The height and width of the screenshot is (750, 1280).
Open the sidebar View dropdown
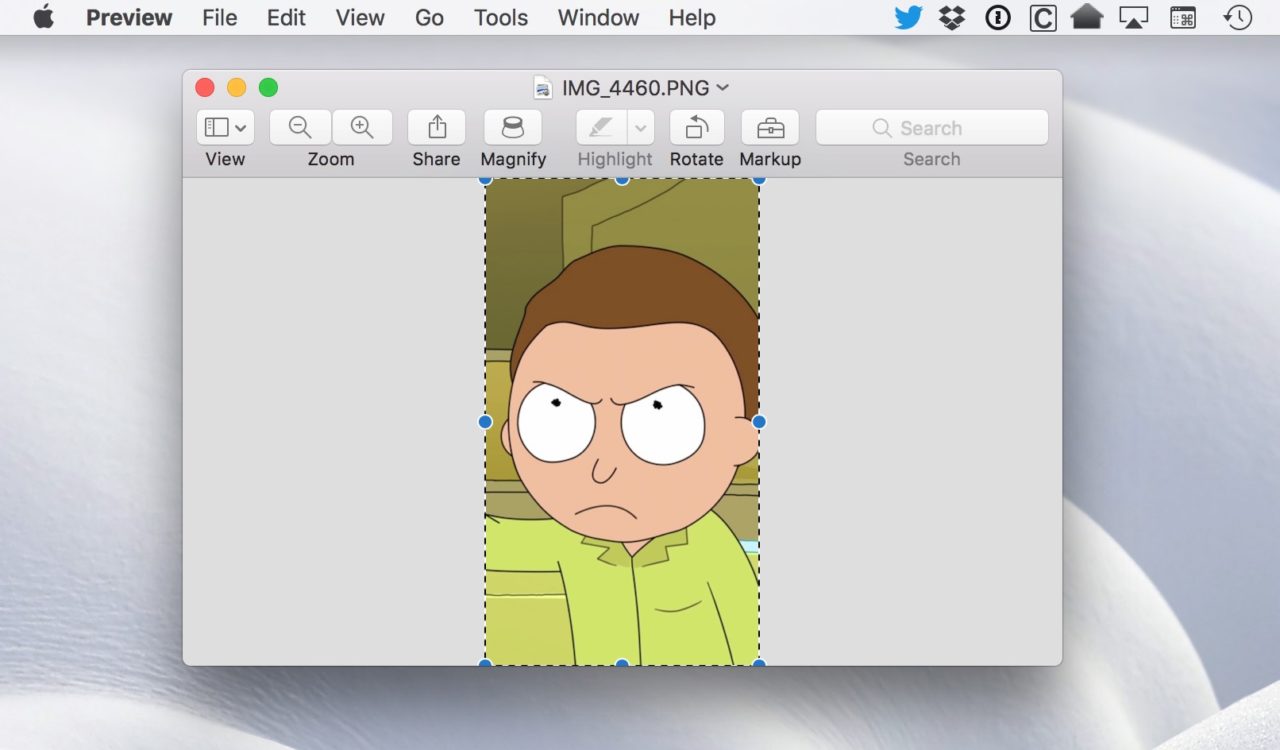[x=225, y=127]
